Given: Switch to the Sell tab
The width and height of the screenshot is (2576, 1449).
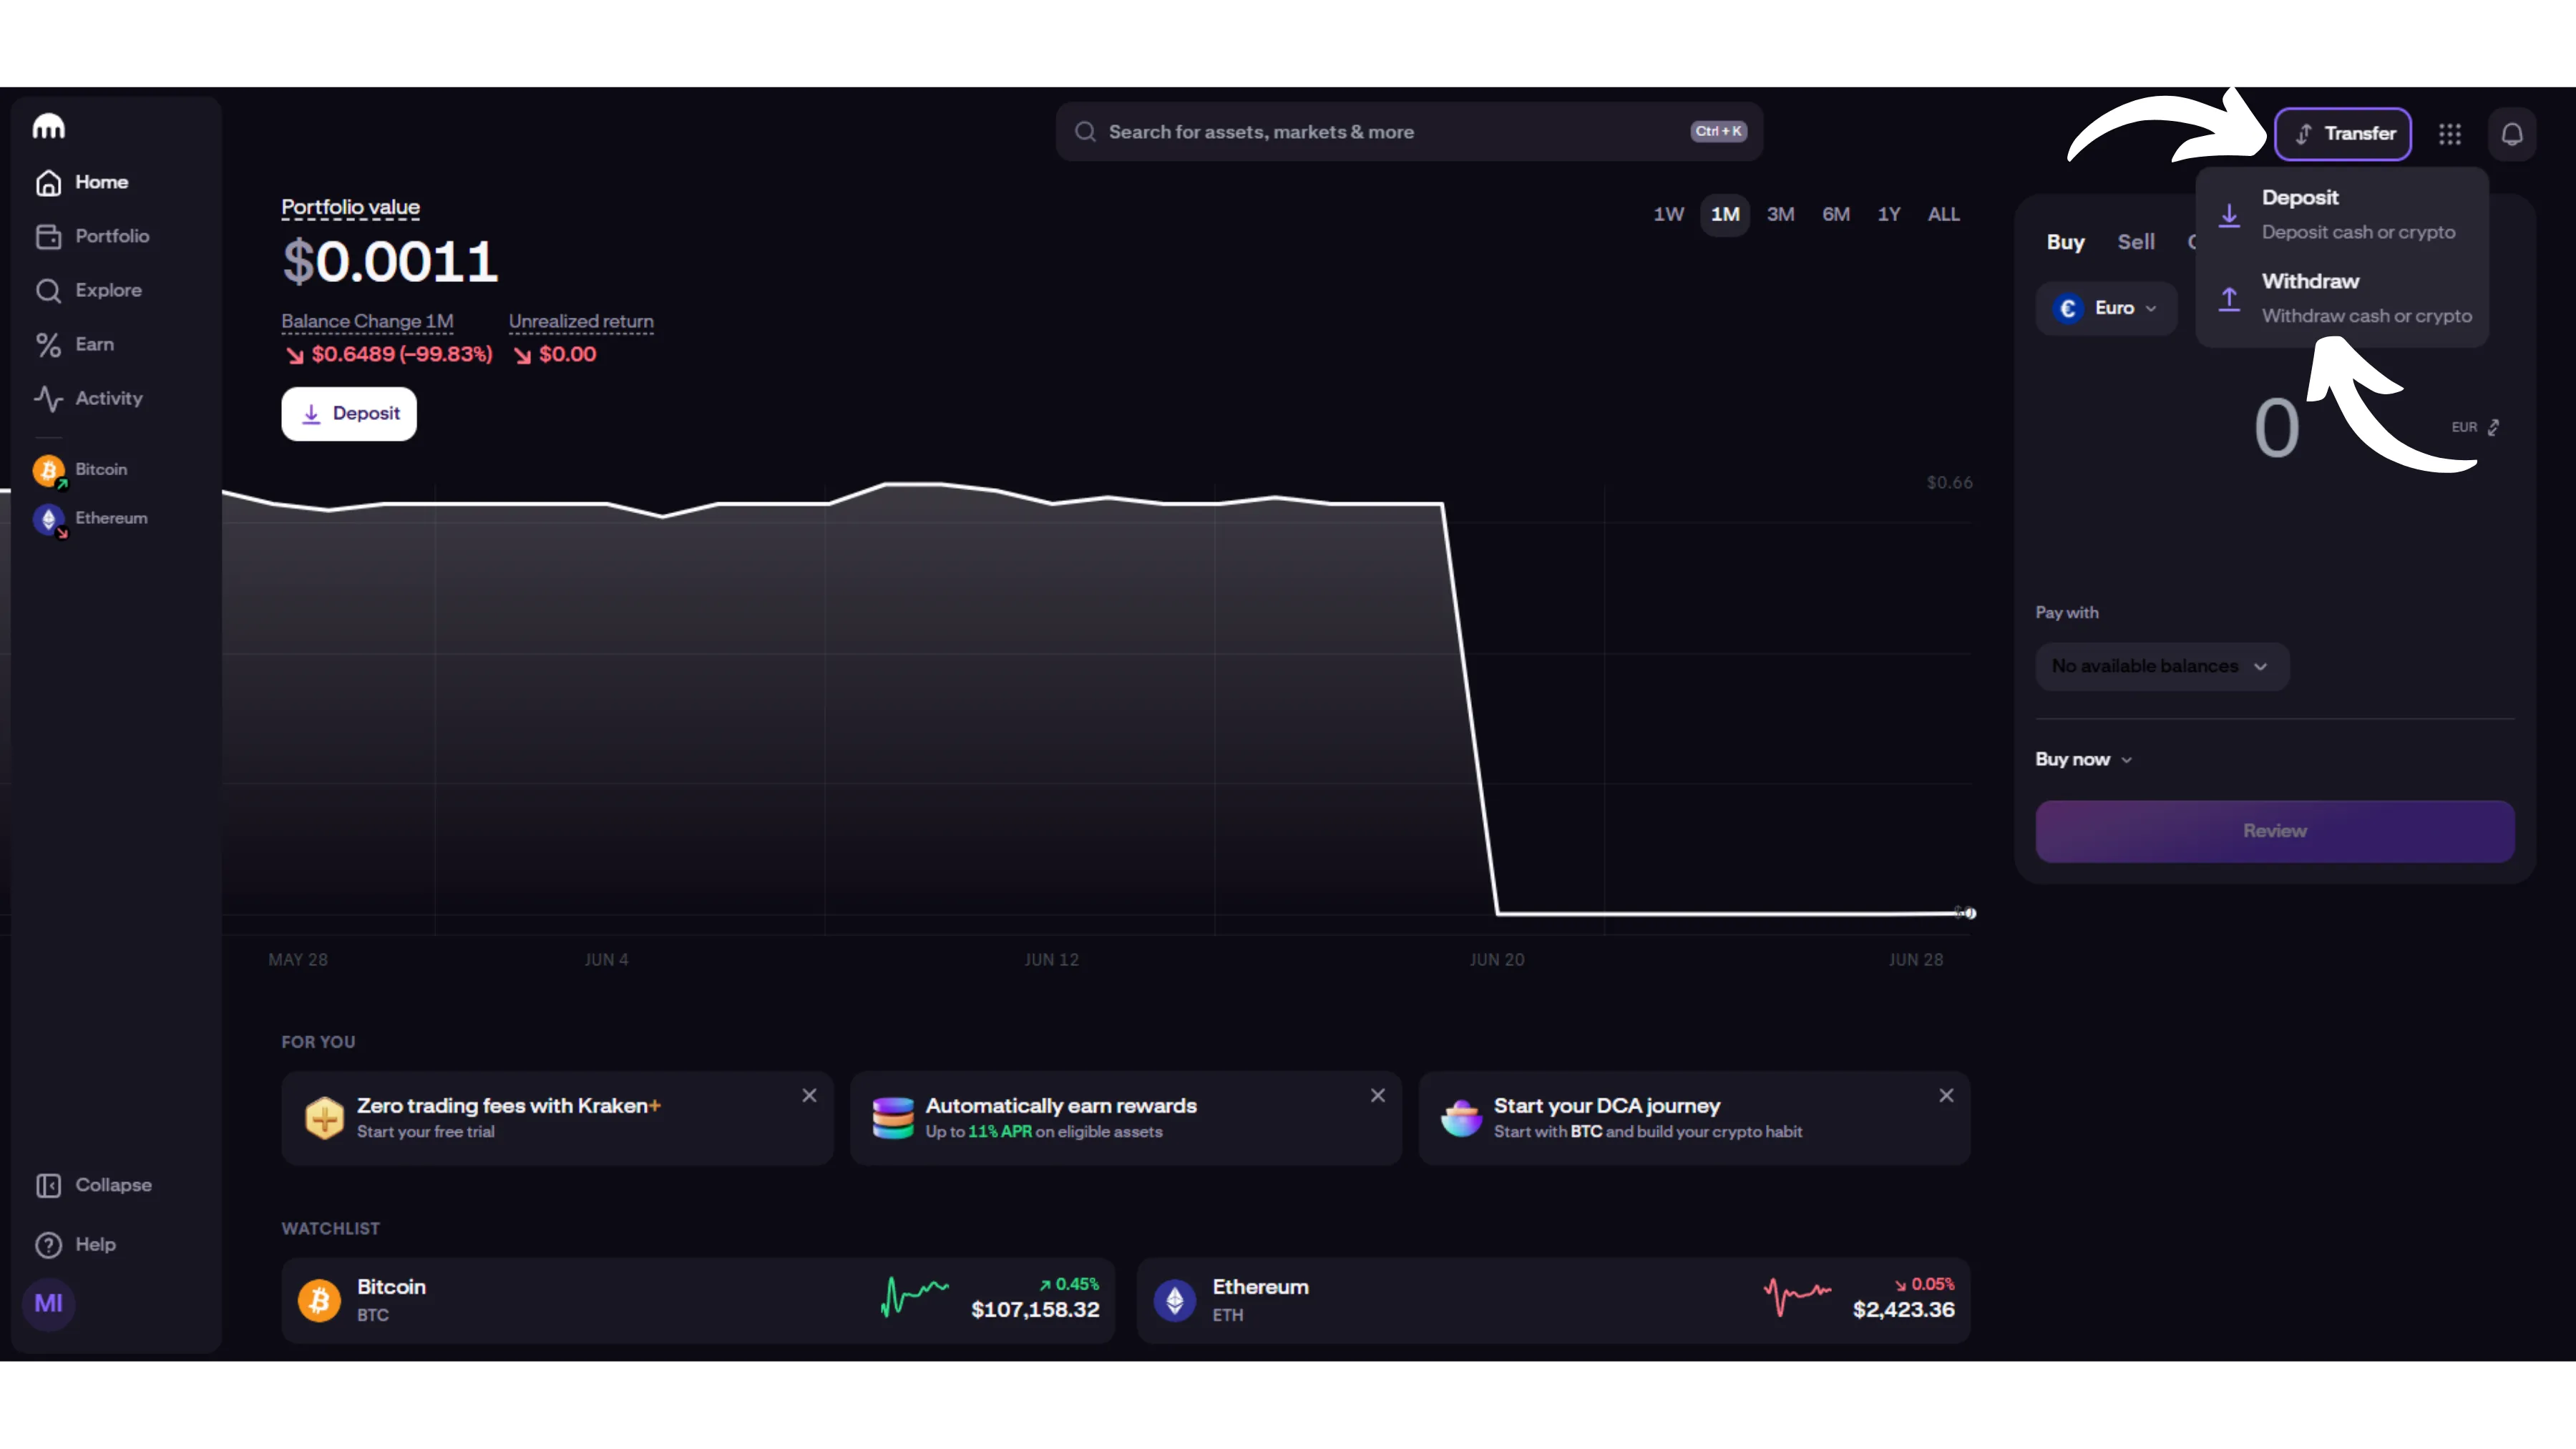Looking at the screenshot, I should coord(2136,242).
